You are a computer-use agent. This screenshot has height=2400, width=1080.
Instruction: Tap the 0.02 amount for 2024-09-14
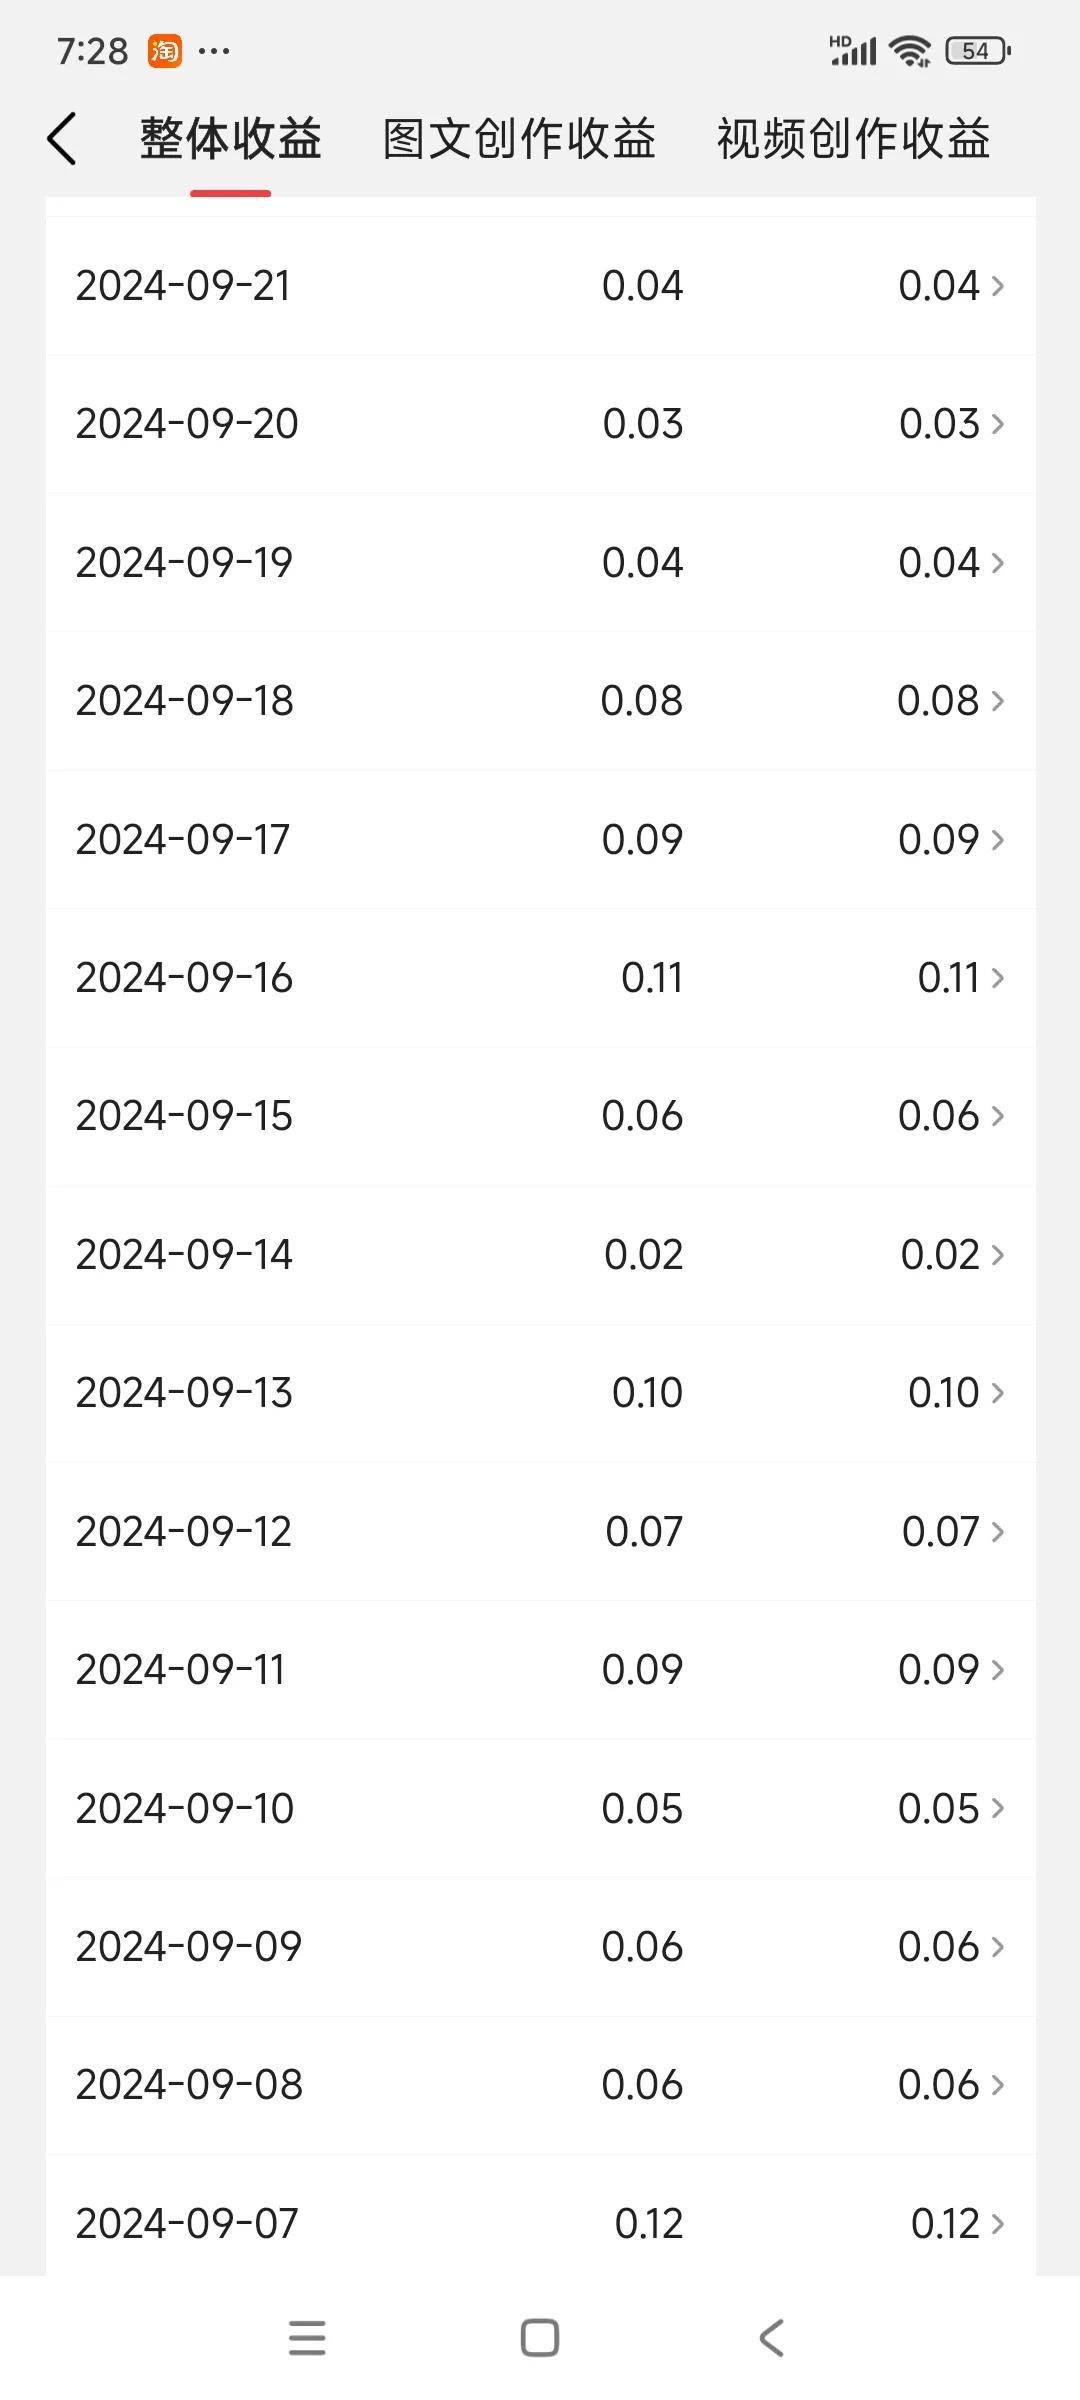(x=643, y=1255)
